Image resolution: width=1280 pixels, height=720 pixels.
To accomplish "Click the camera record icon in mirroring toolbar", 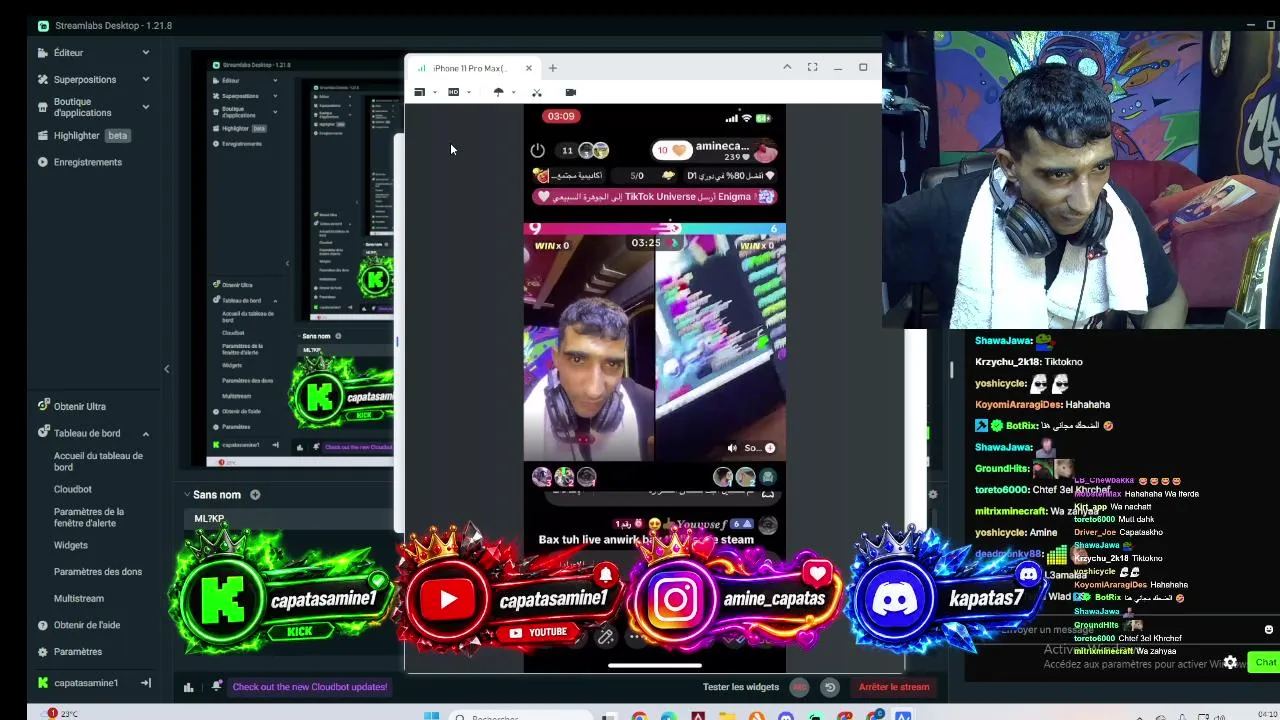I will 571,92.
